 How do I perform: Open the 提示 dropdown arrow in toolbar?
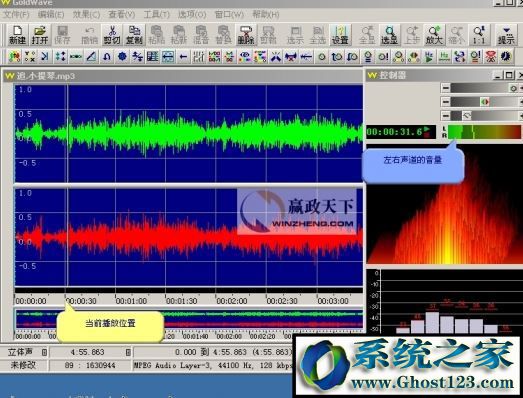point(506,35)
